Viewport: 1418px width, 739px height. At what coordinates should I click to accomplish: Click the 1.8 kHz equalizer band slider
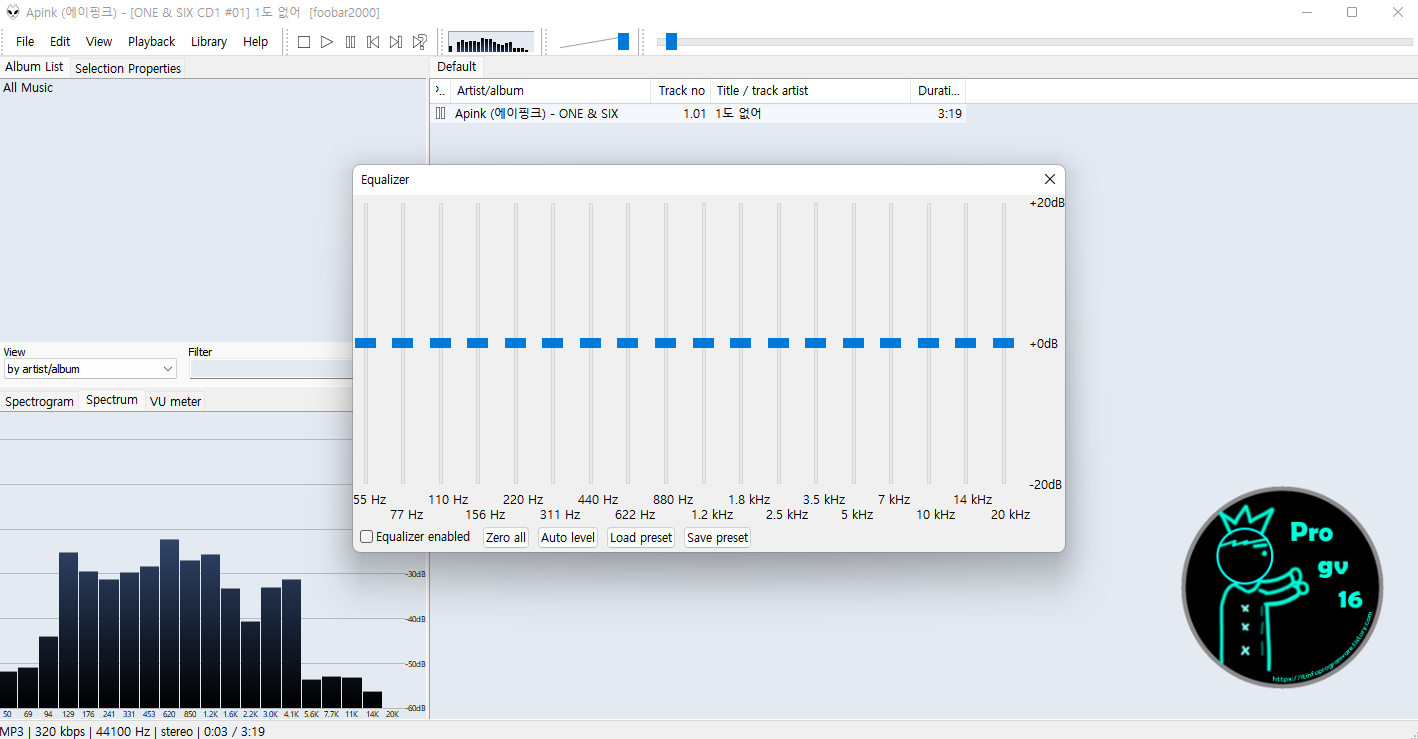click(741, 343)
